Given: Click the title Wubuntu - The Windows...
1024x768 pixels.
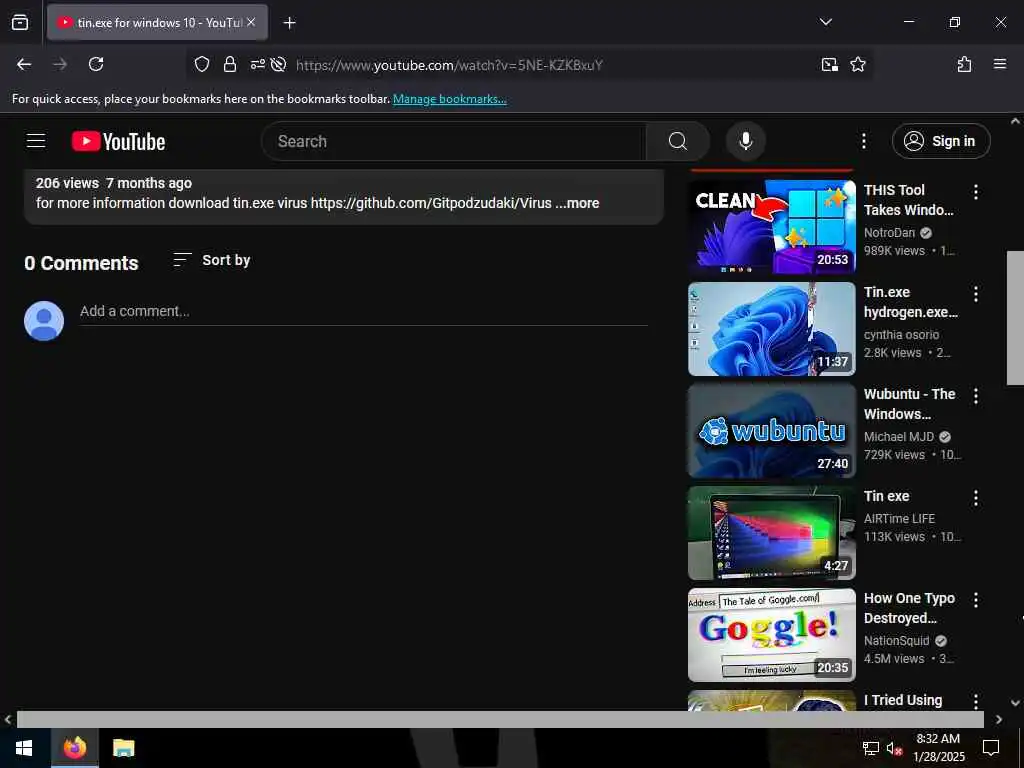Looking at the screenshot, I should tap(909, 404).
